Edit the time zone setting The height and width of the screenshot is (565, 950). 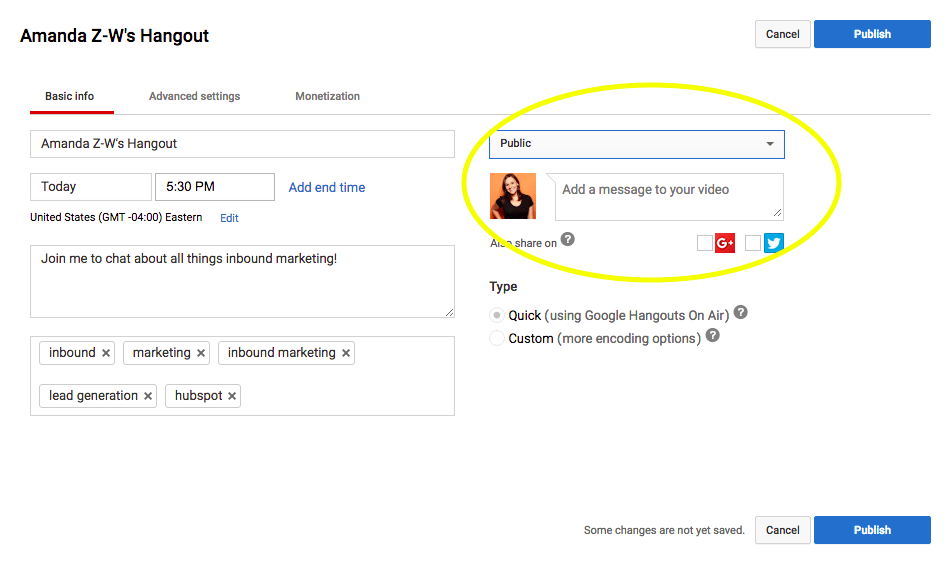(229, 218)
